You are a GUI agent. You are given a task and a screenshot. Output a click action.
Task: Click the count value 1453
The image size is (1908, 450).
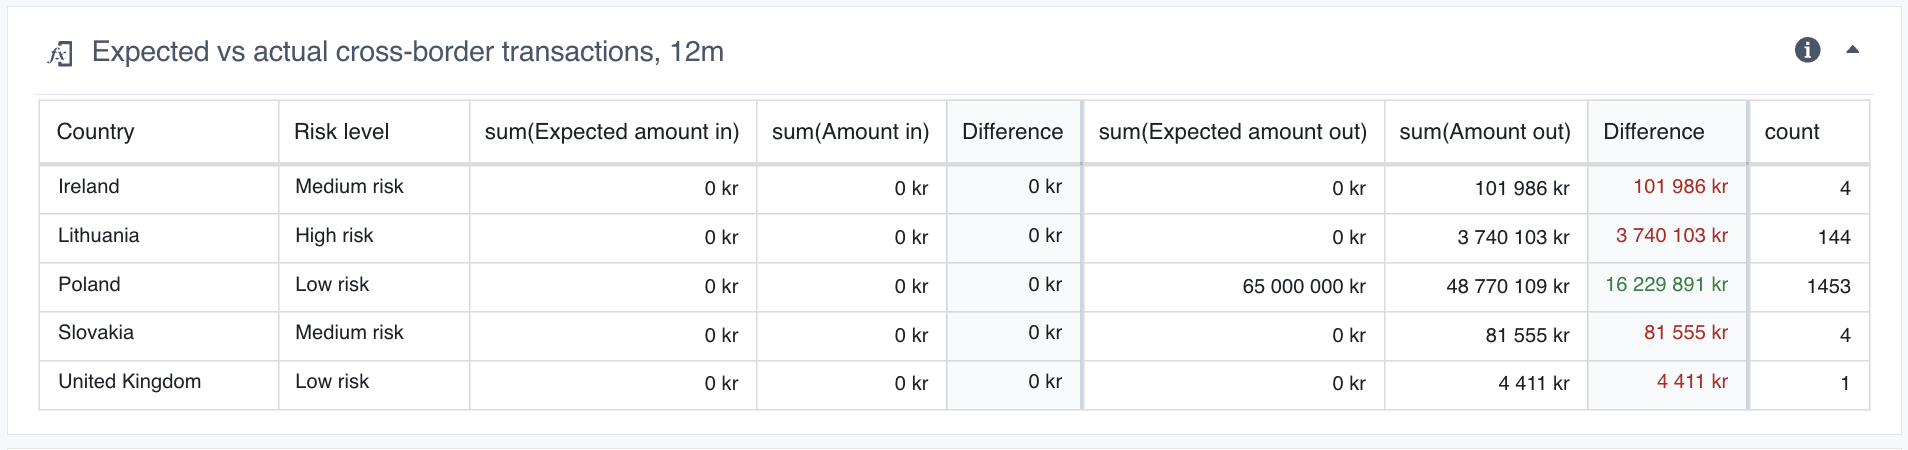pos(1828,287)
